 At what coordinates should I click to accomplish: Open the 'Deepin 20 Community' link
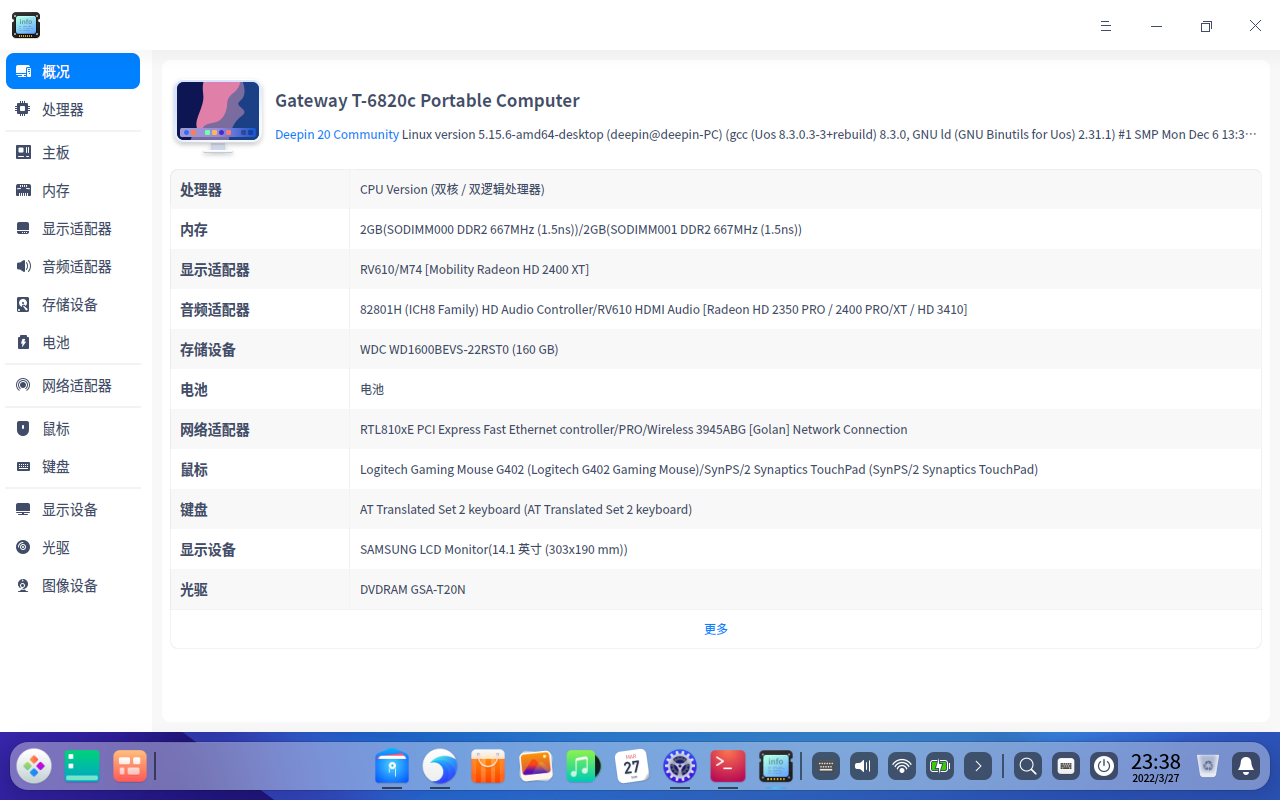click(337, 134)
